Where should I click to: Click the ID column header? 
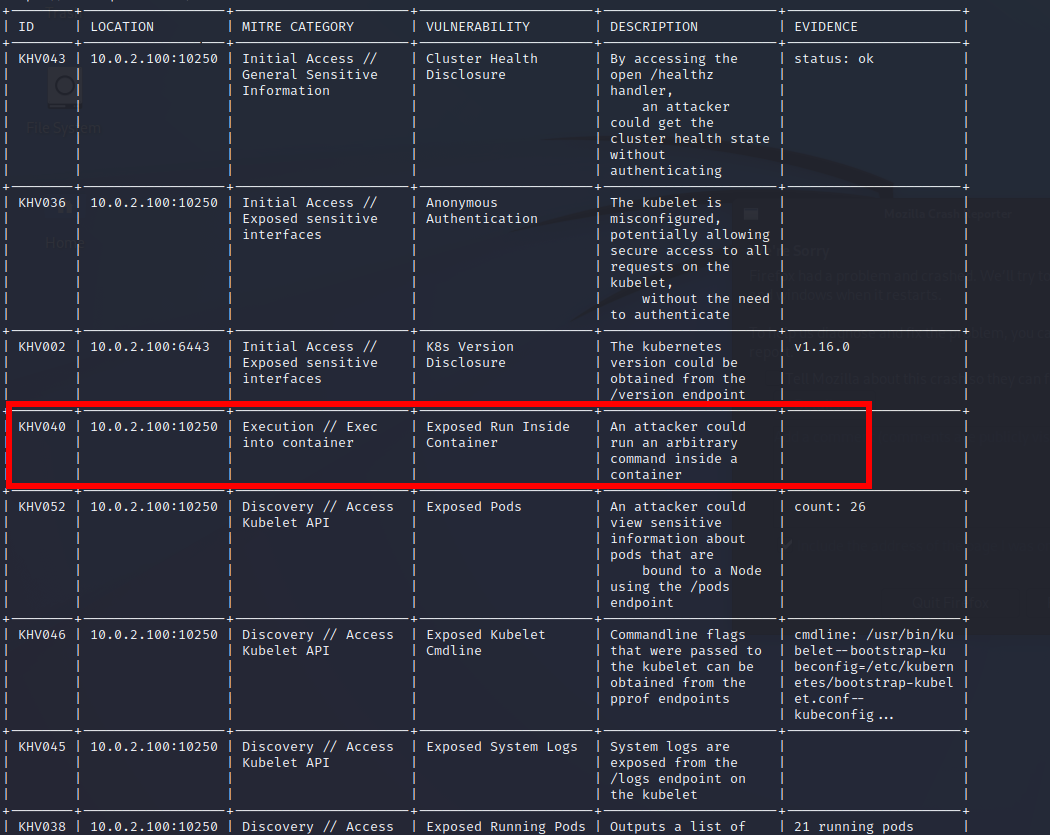(26, 27)
